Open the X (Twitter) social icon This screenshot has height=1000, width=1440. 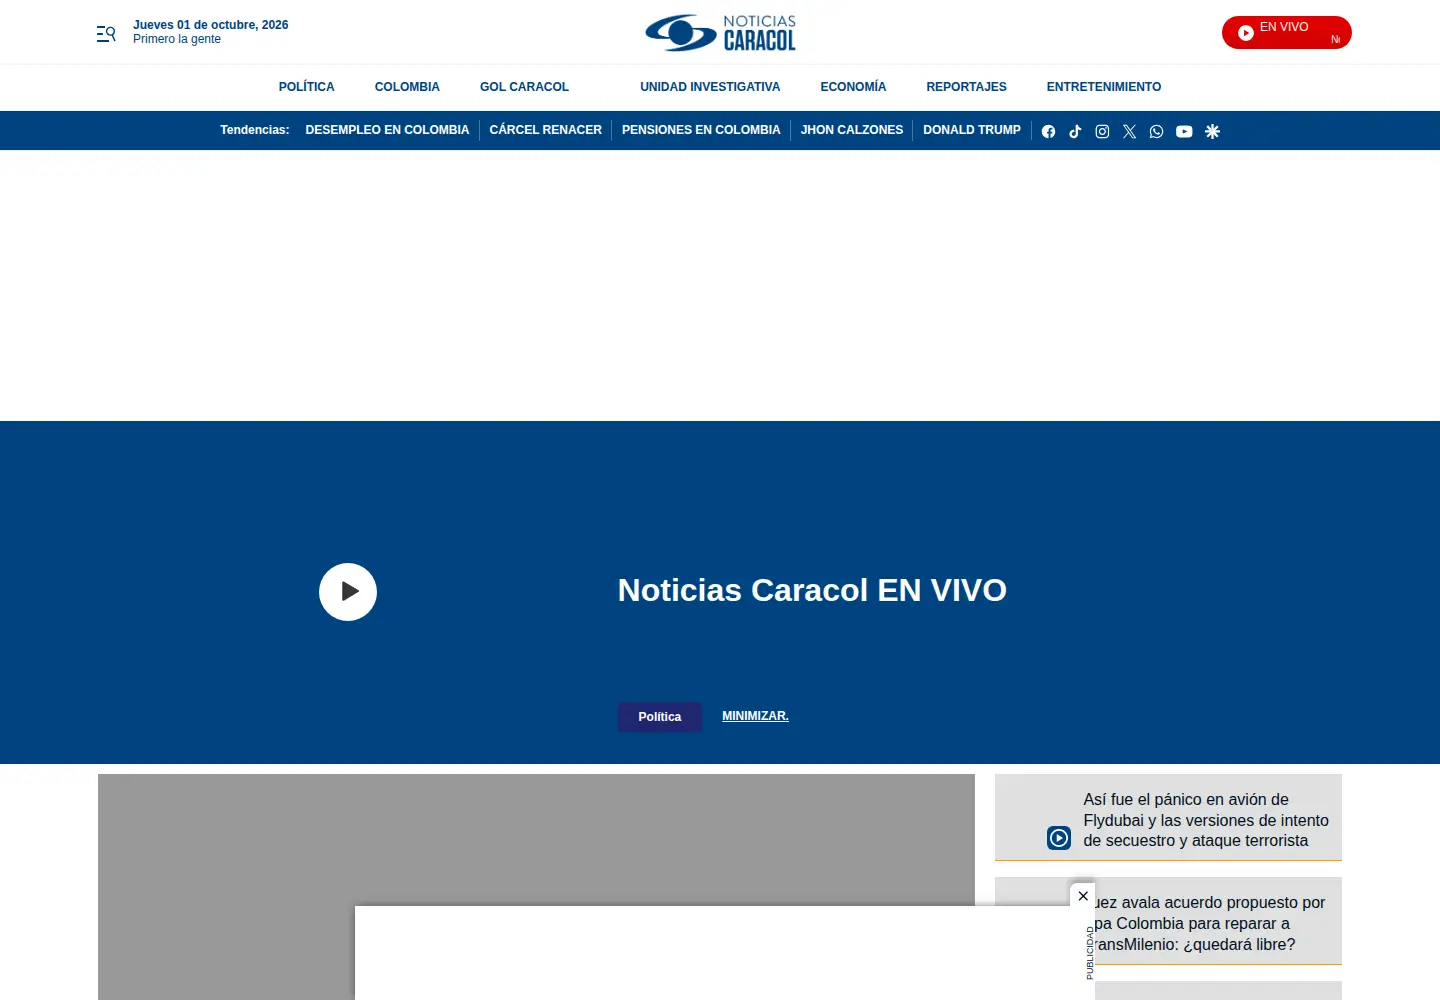(1129, 131)
